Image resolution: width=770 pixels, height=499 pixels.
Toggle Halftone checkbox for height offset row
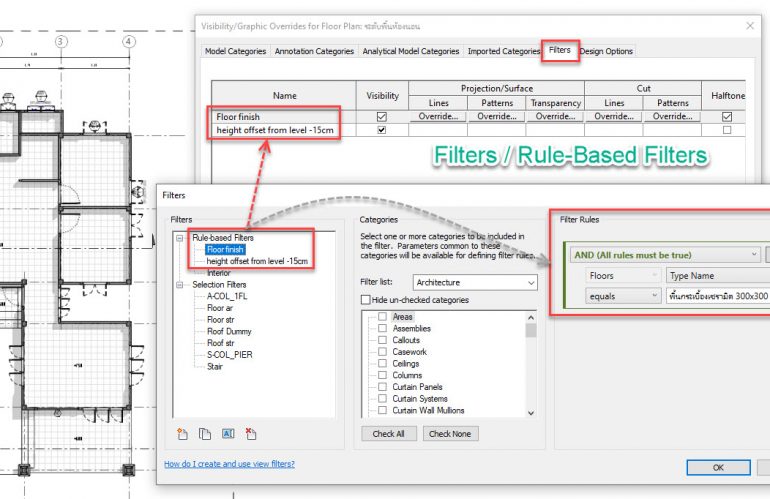click(727, 130)
